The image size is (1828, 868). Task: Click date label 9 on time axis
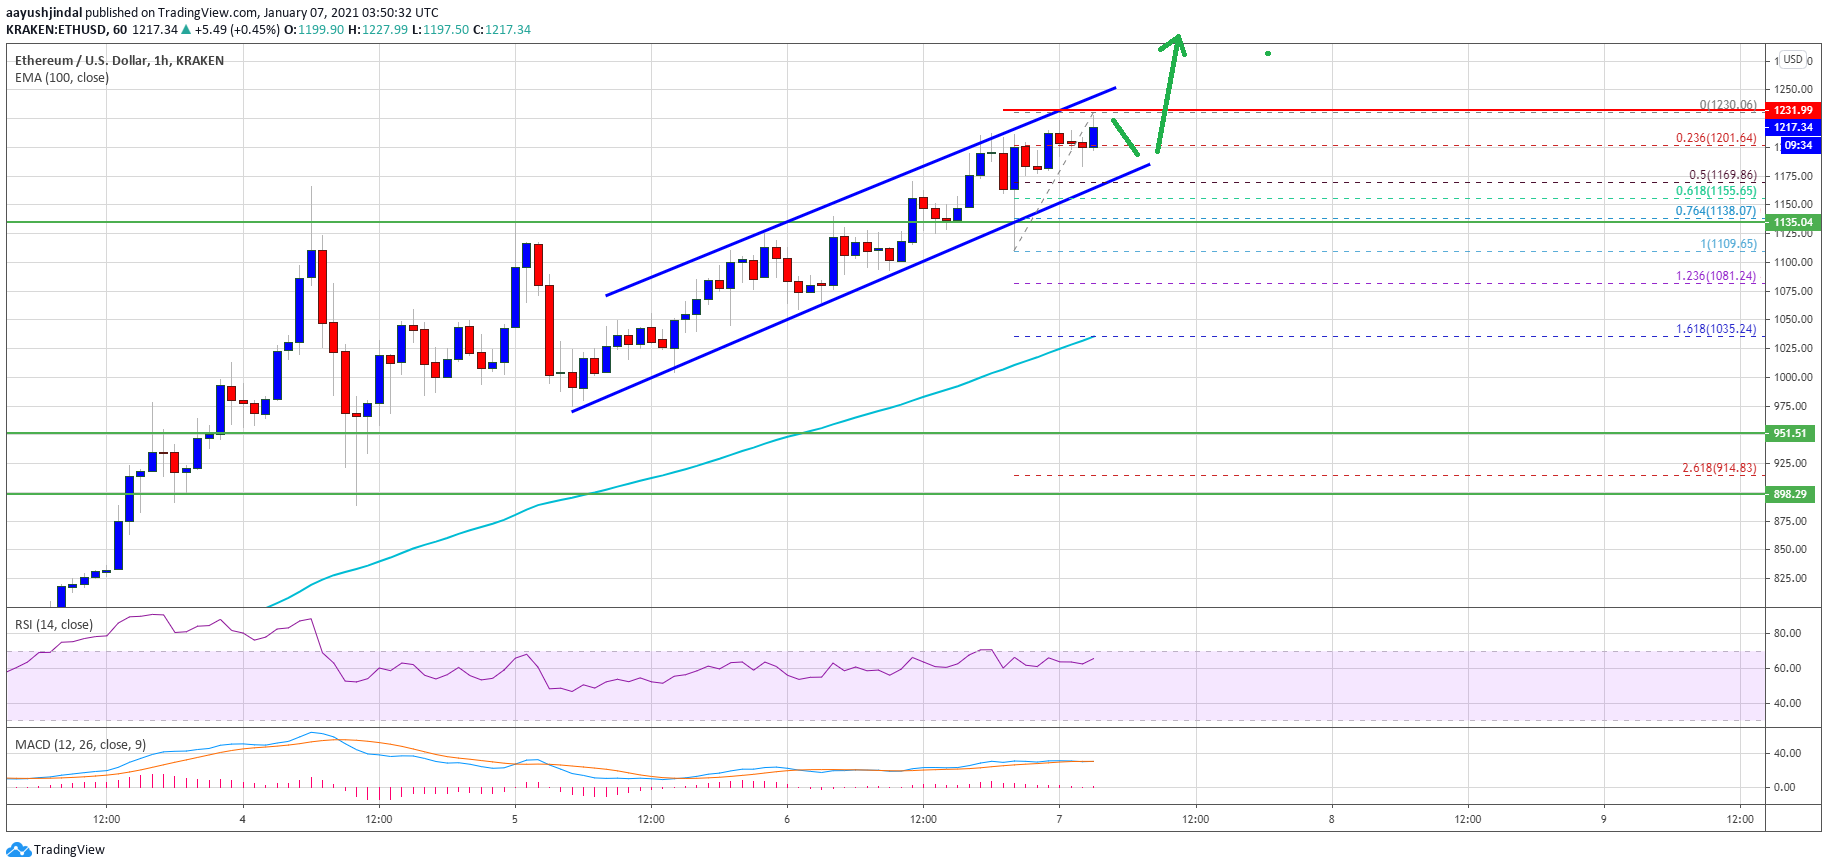(x=1603, y=819)
